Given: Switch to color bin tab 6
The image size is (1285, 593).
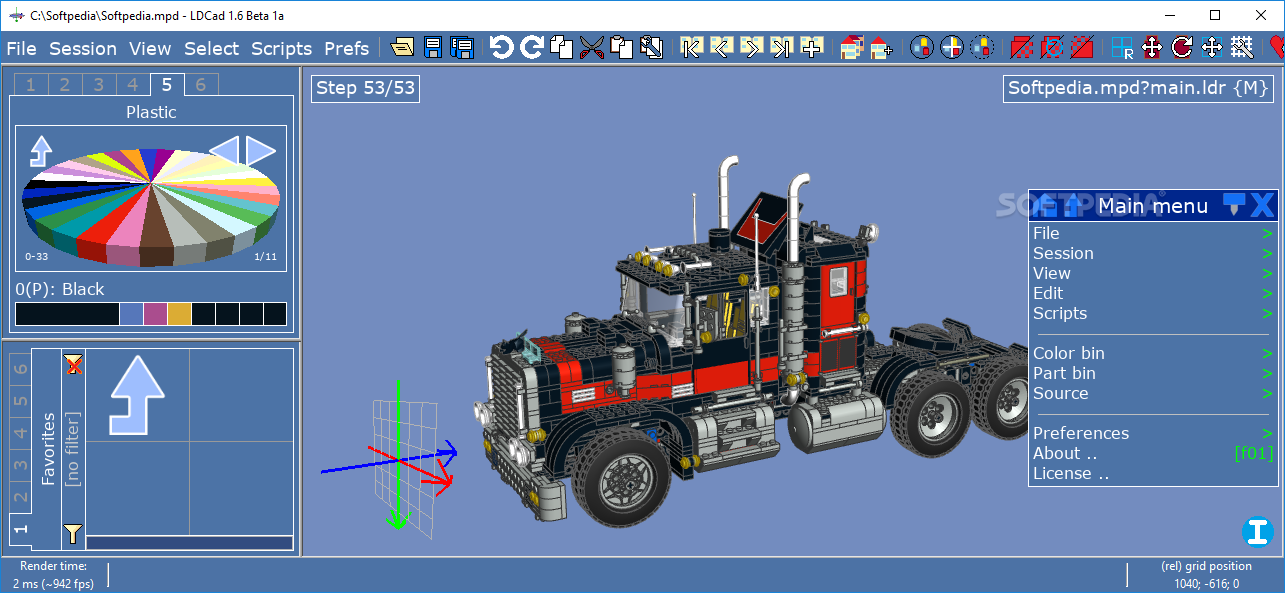Looking at the screenshot, I should click(200, 85).
